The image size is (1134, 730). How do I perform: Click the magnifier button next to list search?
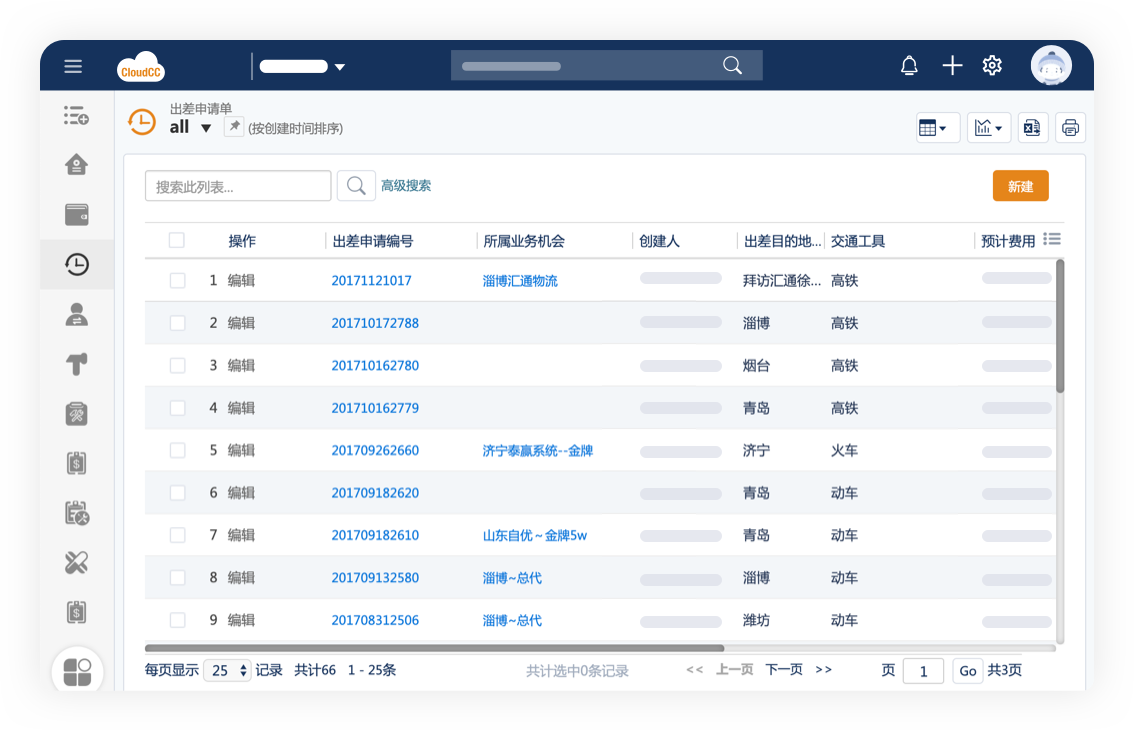(356, 186)
